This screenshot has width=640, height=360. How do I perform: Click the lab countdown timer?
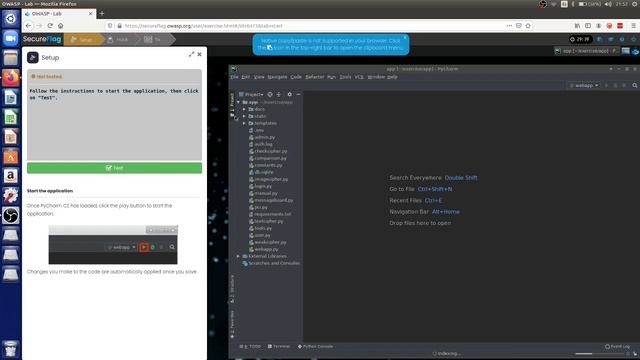pyautogui.click(x=580, y=39)
